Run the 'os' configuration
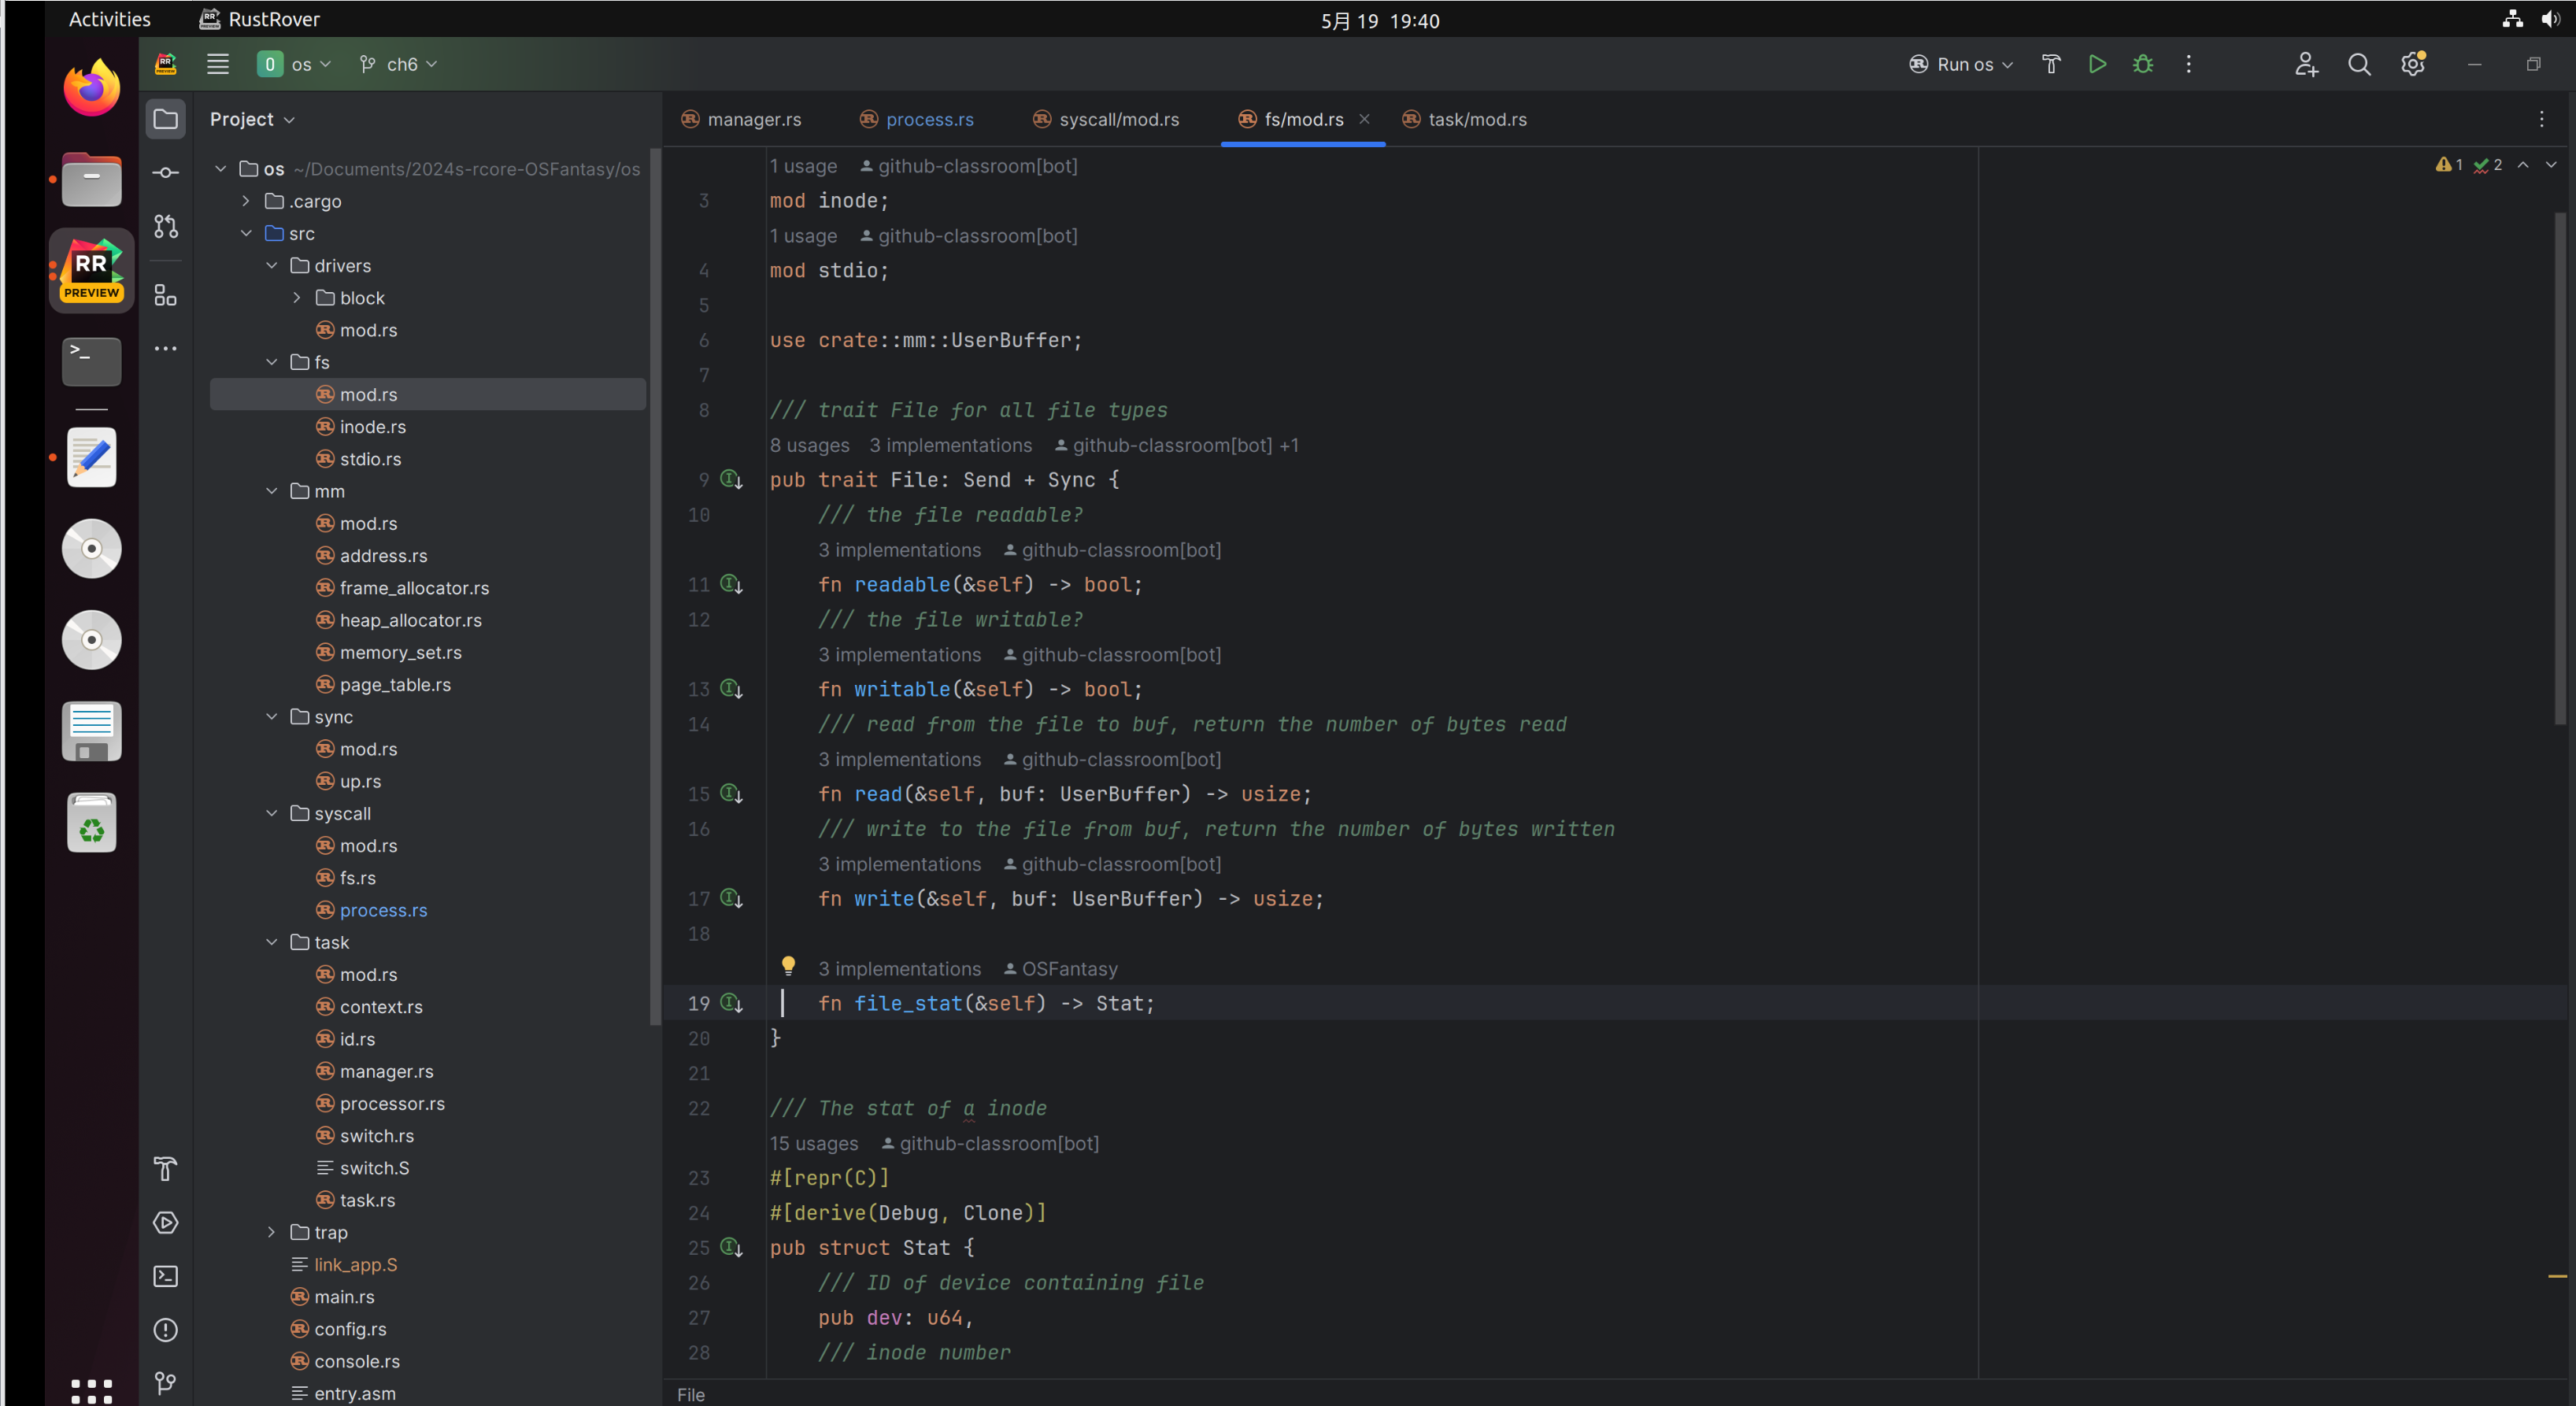Image resolution: width=2576 pixels, height=1406 pixels. (2097, 64)
